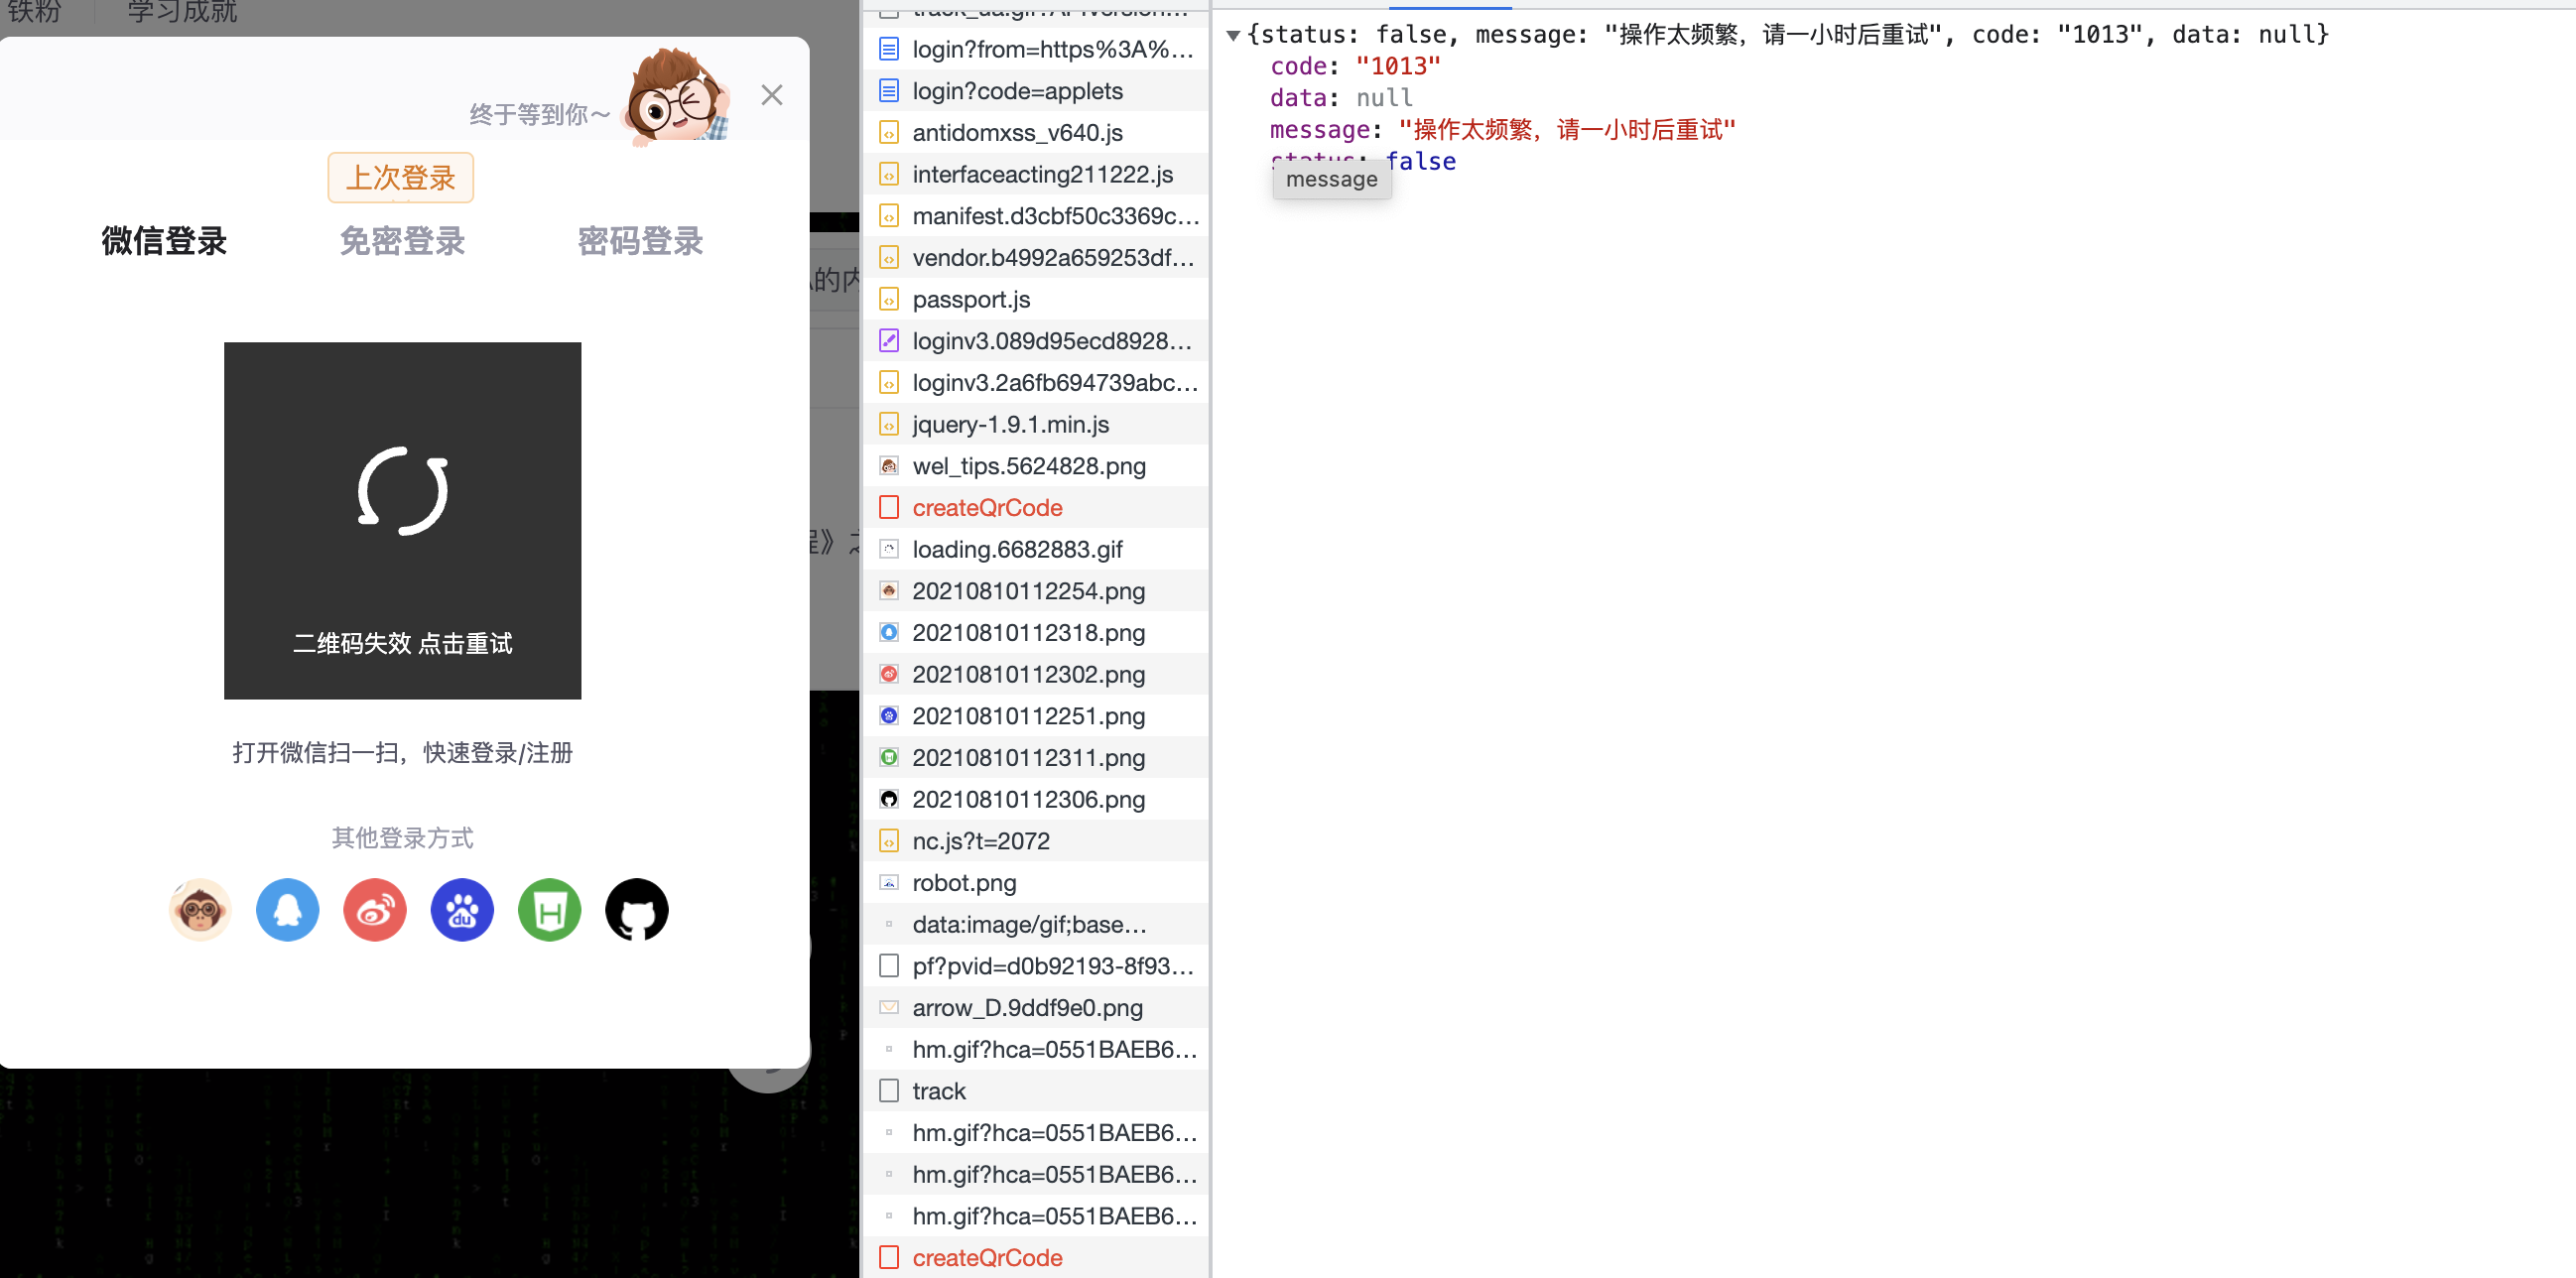
Task: Switch to 免密登录 tab
Action: coord(402,241)
